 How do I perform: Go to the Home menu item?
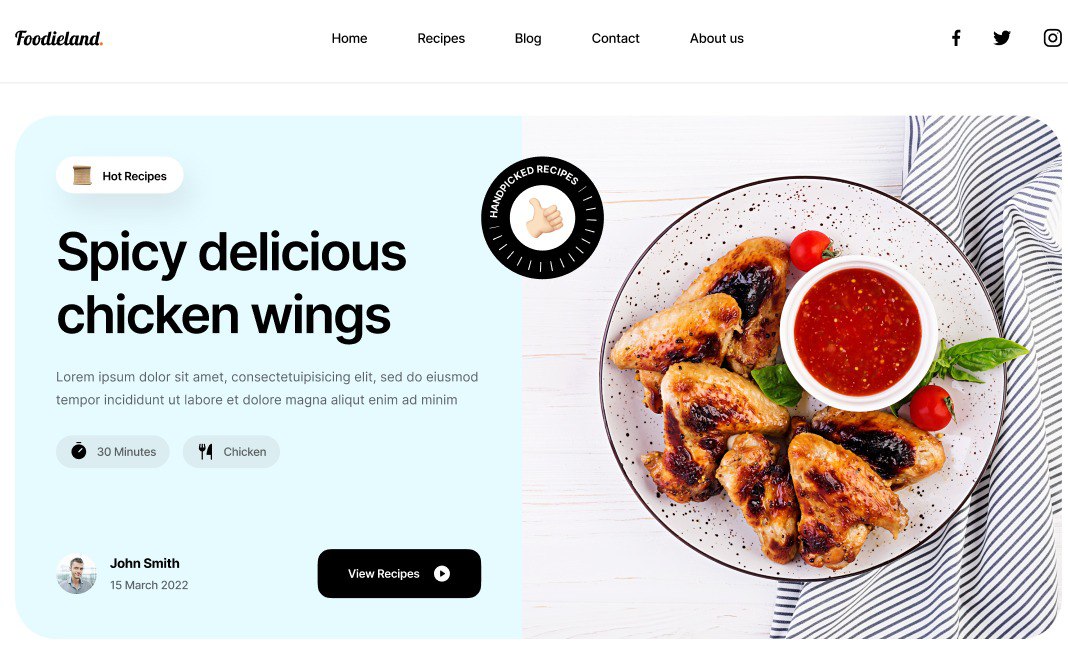[x=349, y=39]
